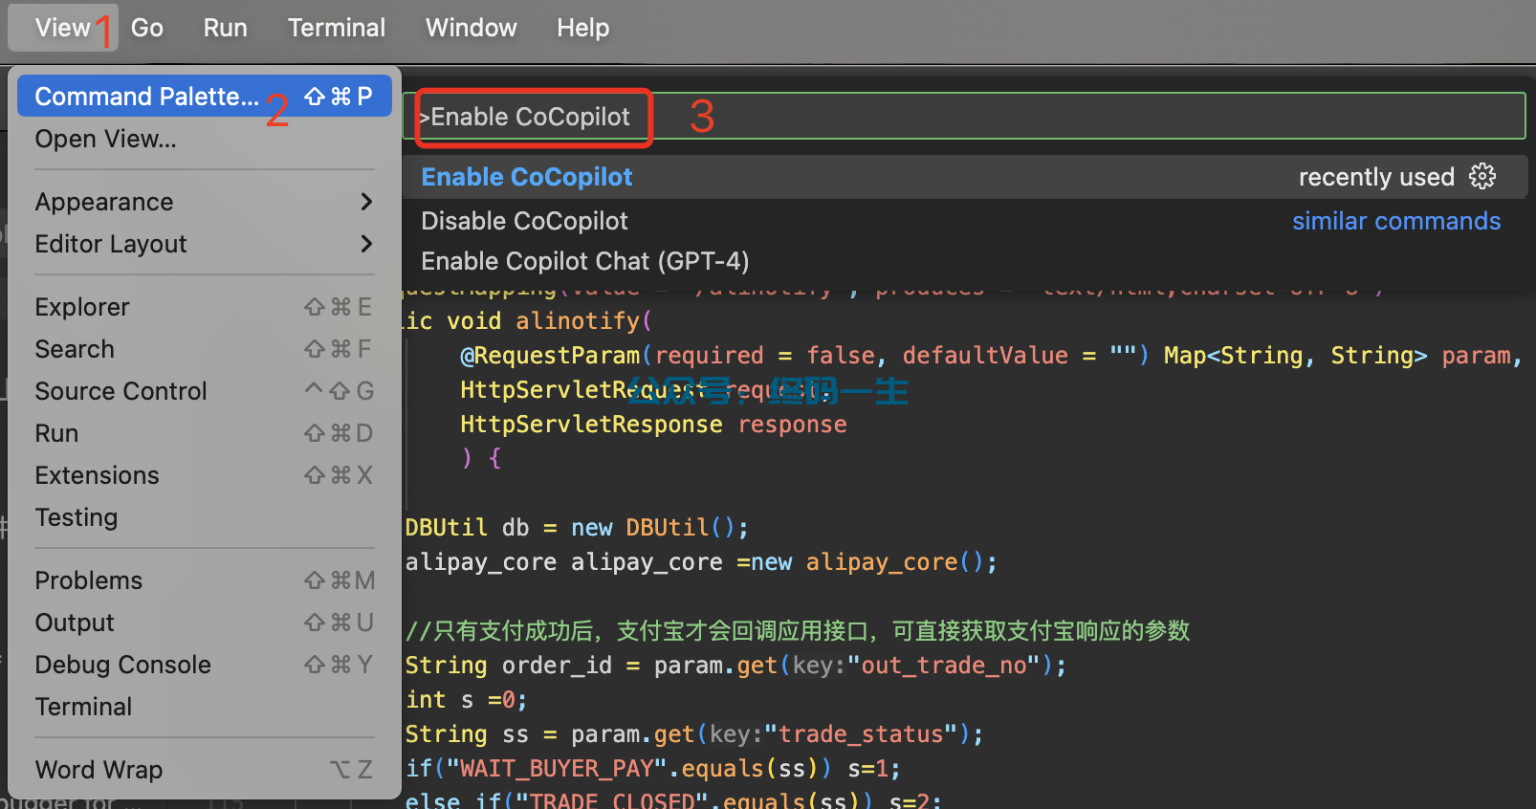Open the Problems panel
This screenshot has width=1536, height=809.
(88, 580)
